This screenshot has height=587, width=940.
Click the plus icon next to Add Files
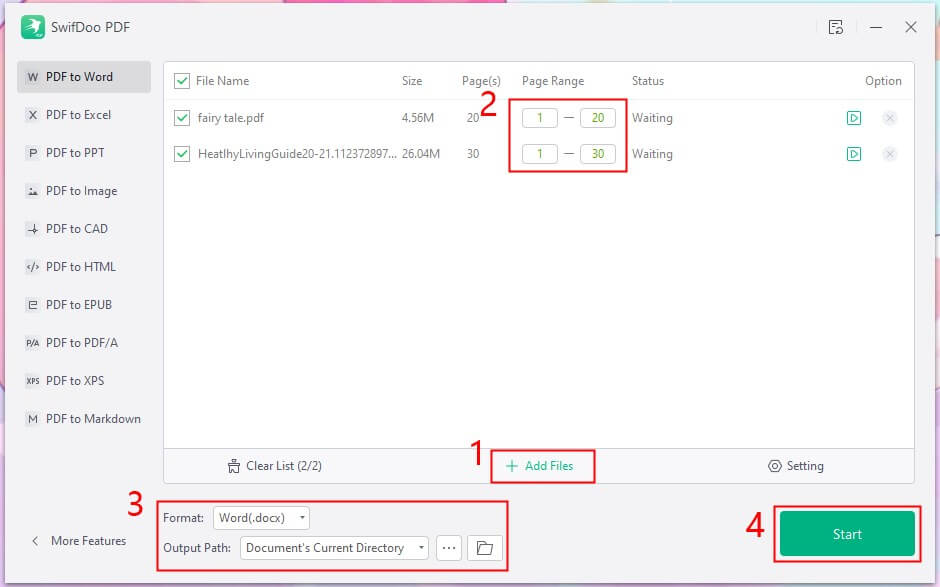[x=511, y=466]
